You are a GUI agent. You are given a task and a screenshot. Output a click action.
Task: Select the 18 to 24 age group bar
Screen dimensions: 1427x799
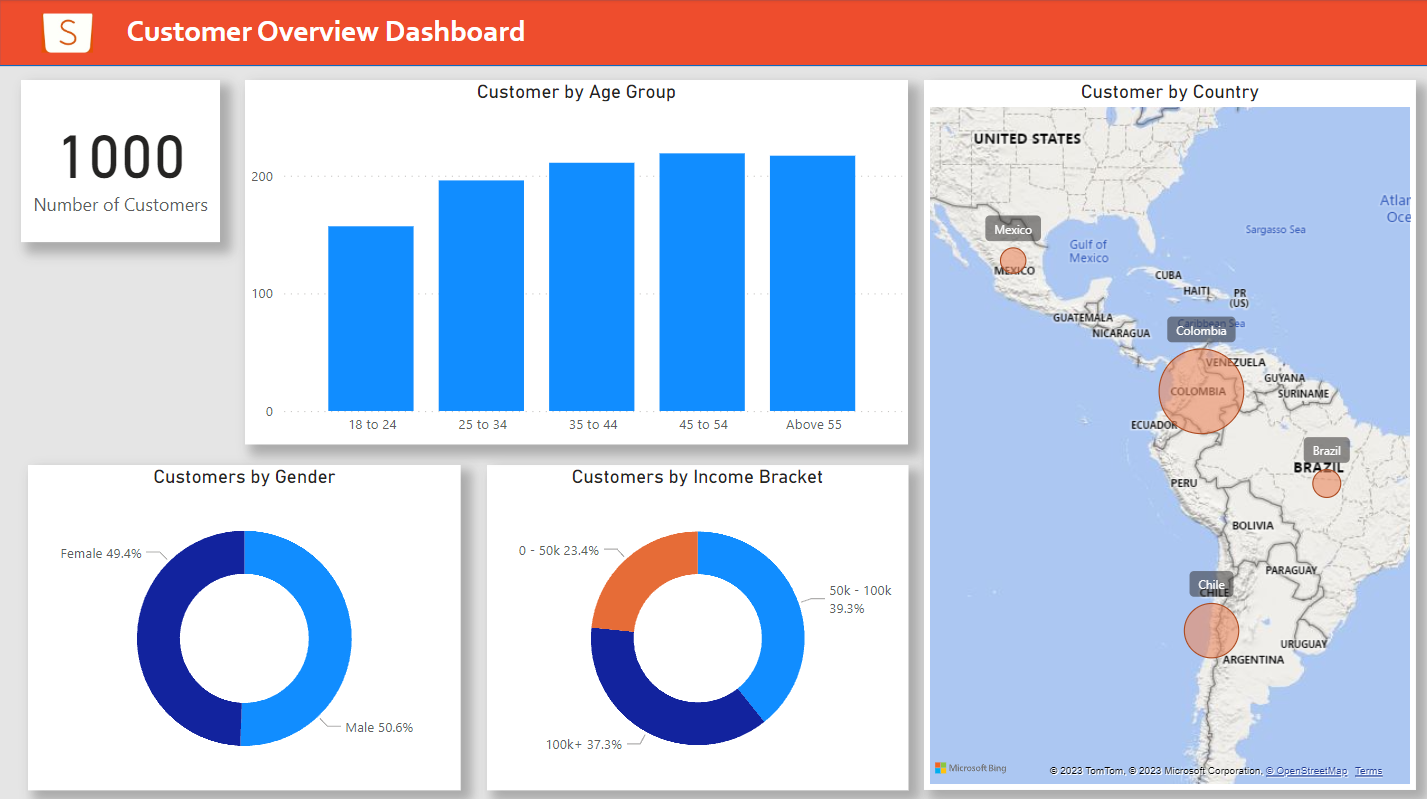[370, 320]
